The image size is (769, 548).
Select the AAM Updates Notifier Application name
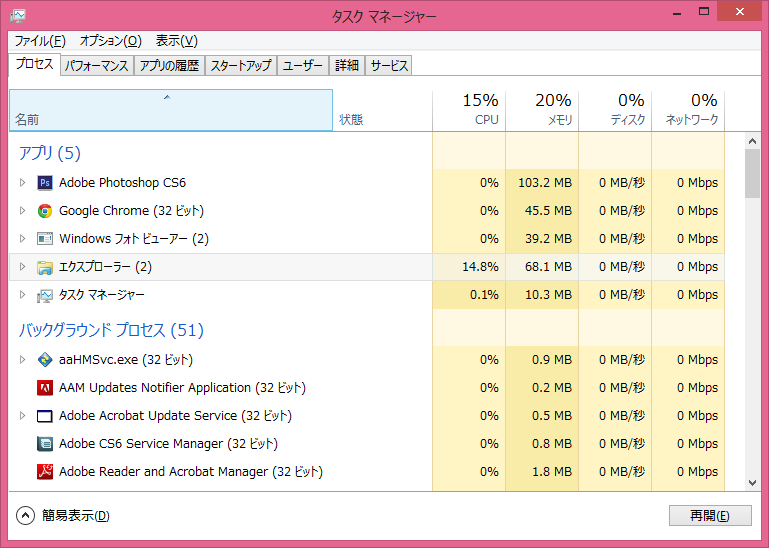[x=182, y=388]
